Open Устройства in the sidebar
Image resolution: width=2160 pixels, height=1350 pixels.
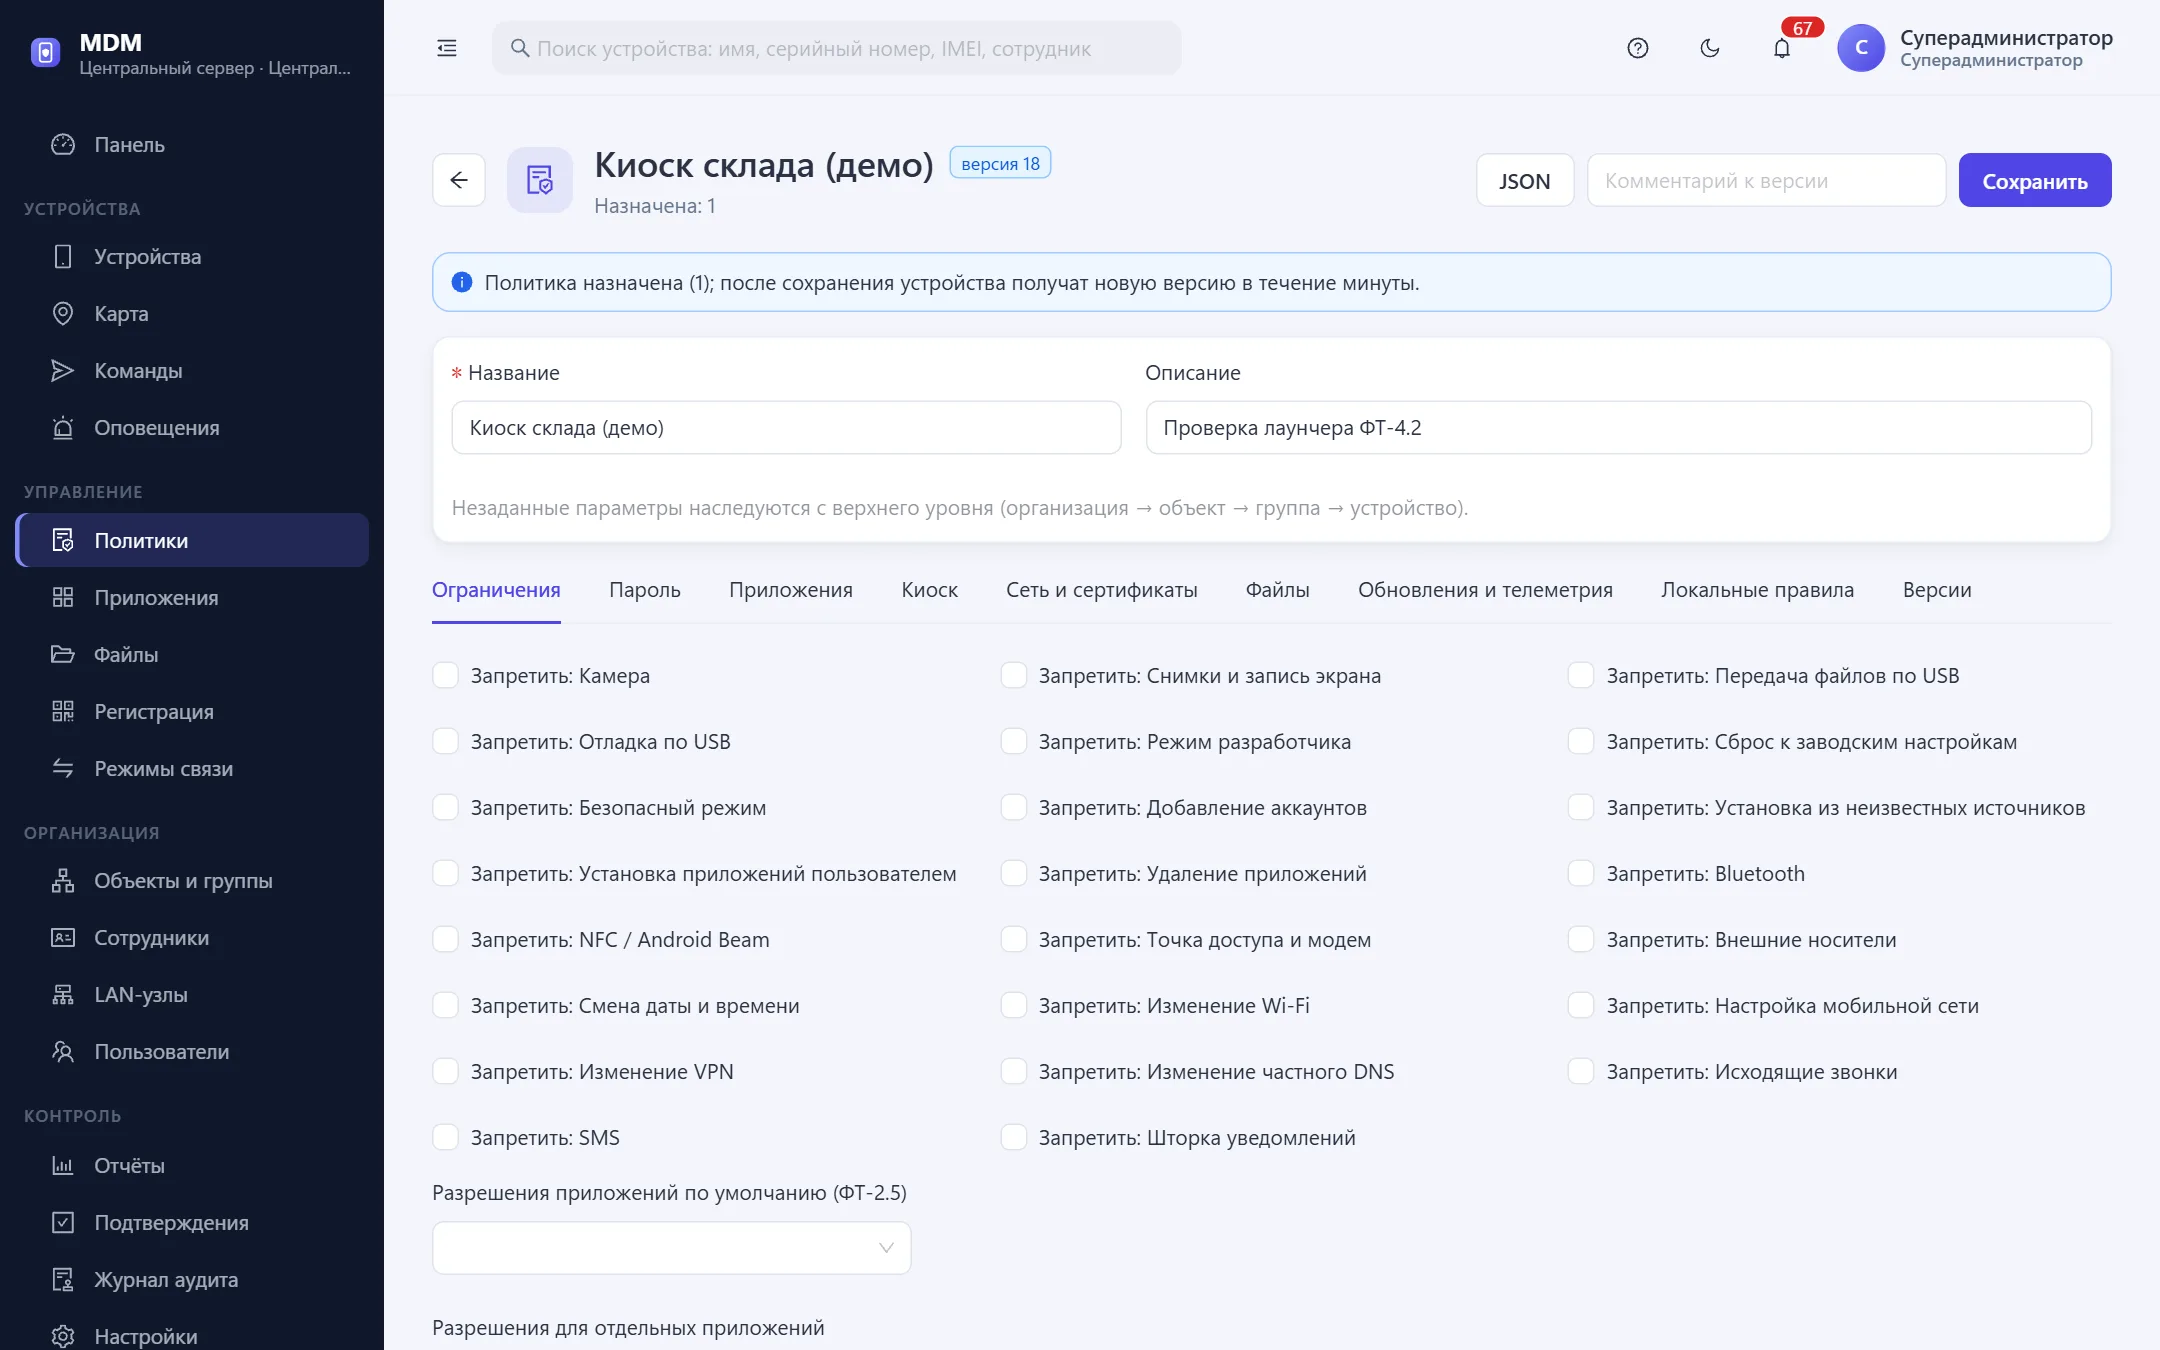click(x=192, y=257)
